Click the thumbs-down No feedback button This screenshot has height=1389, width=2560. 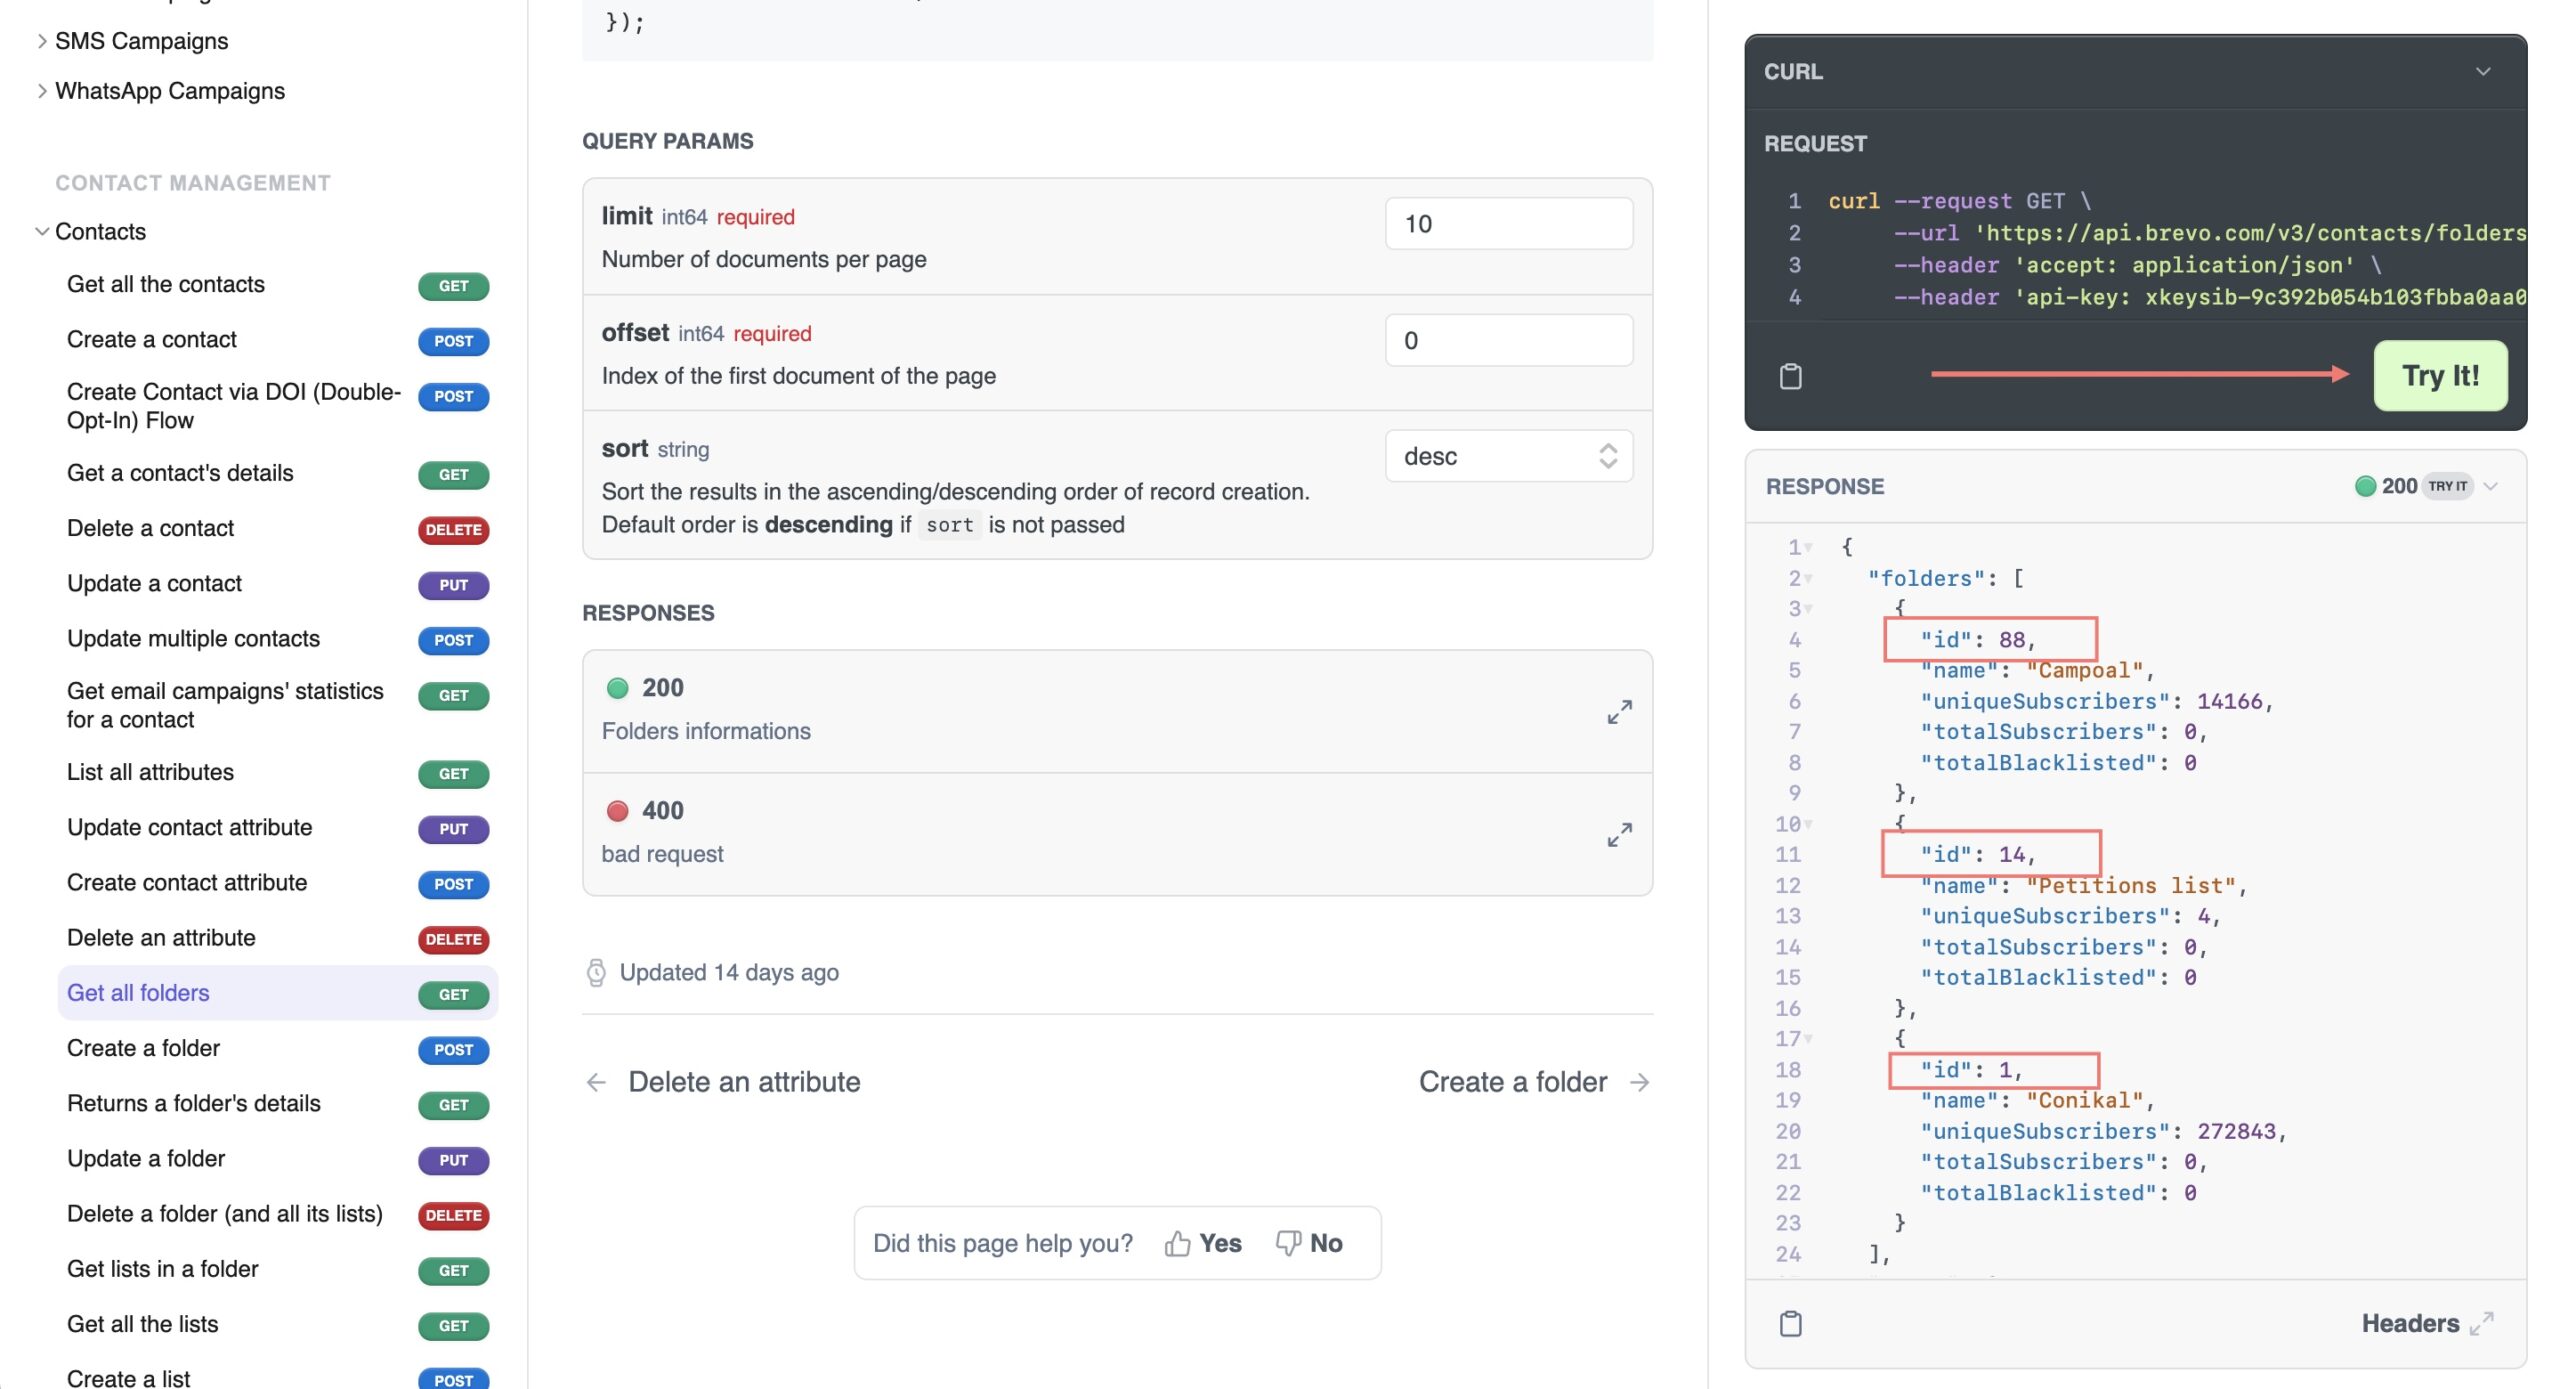coord(1309,1243)
